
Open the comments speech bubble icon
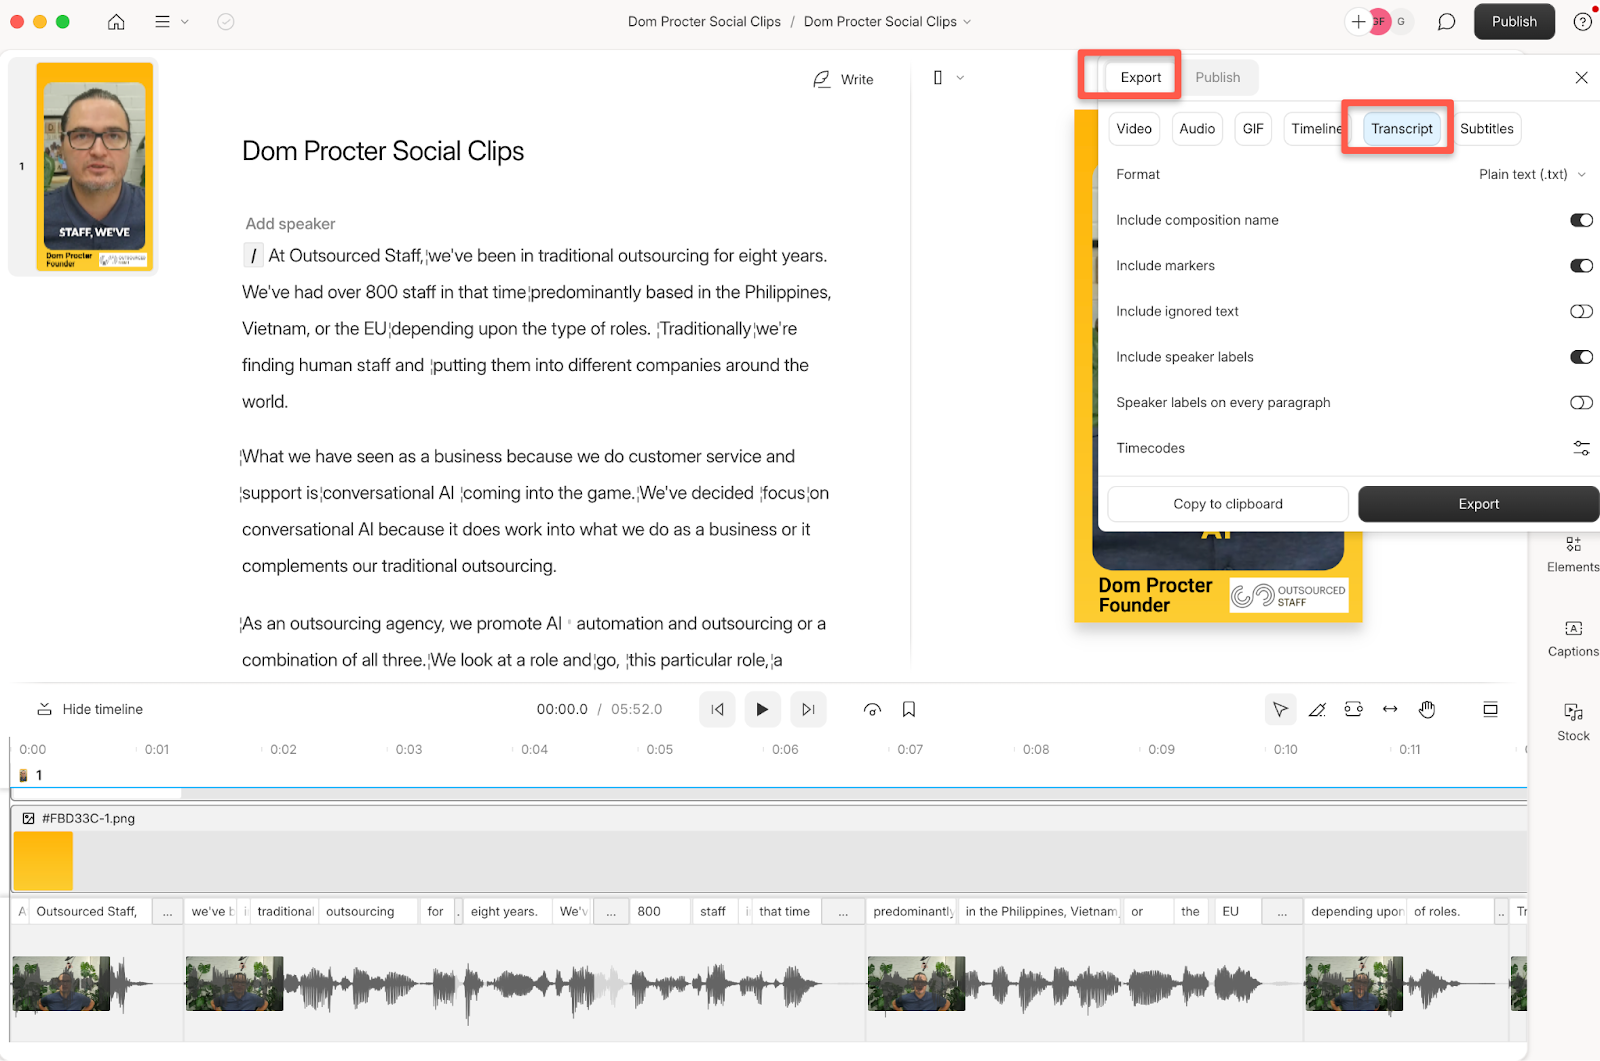[x=1446, y=22]
